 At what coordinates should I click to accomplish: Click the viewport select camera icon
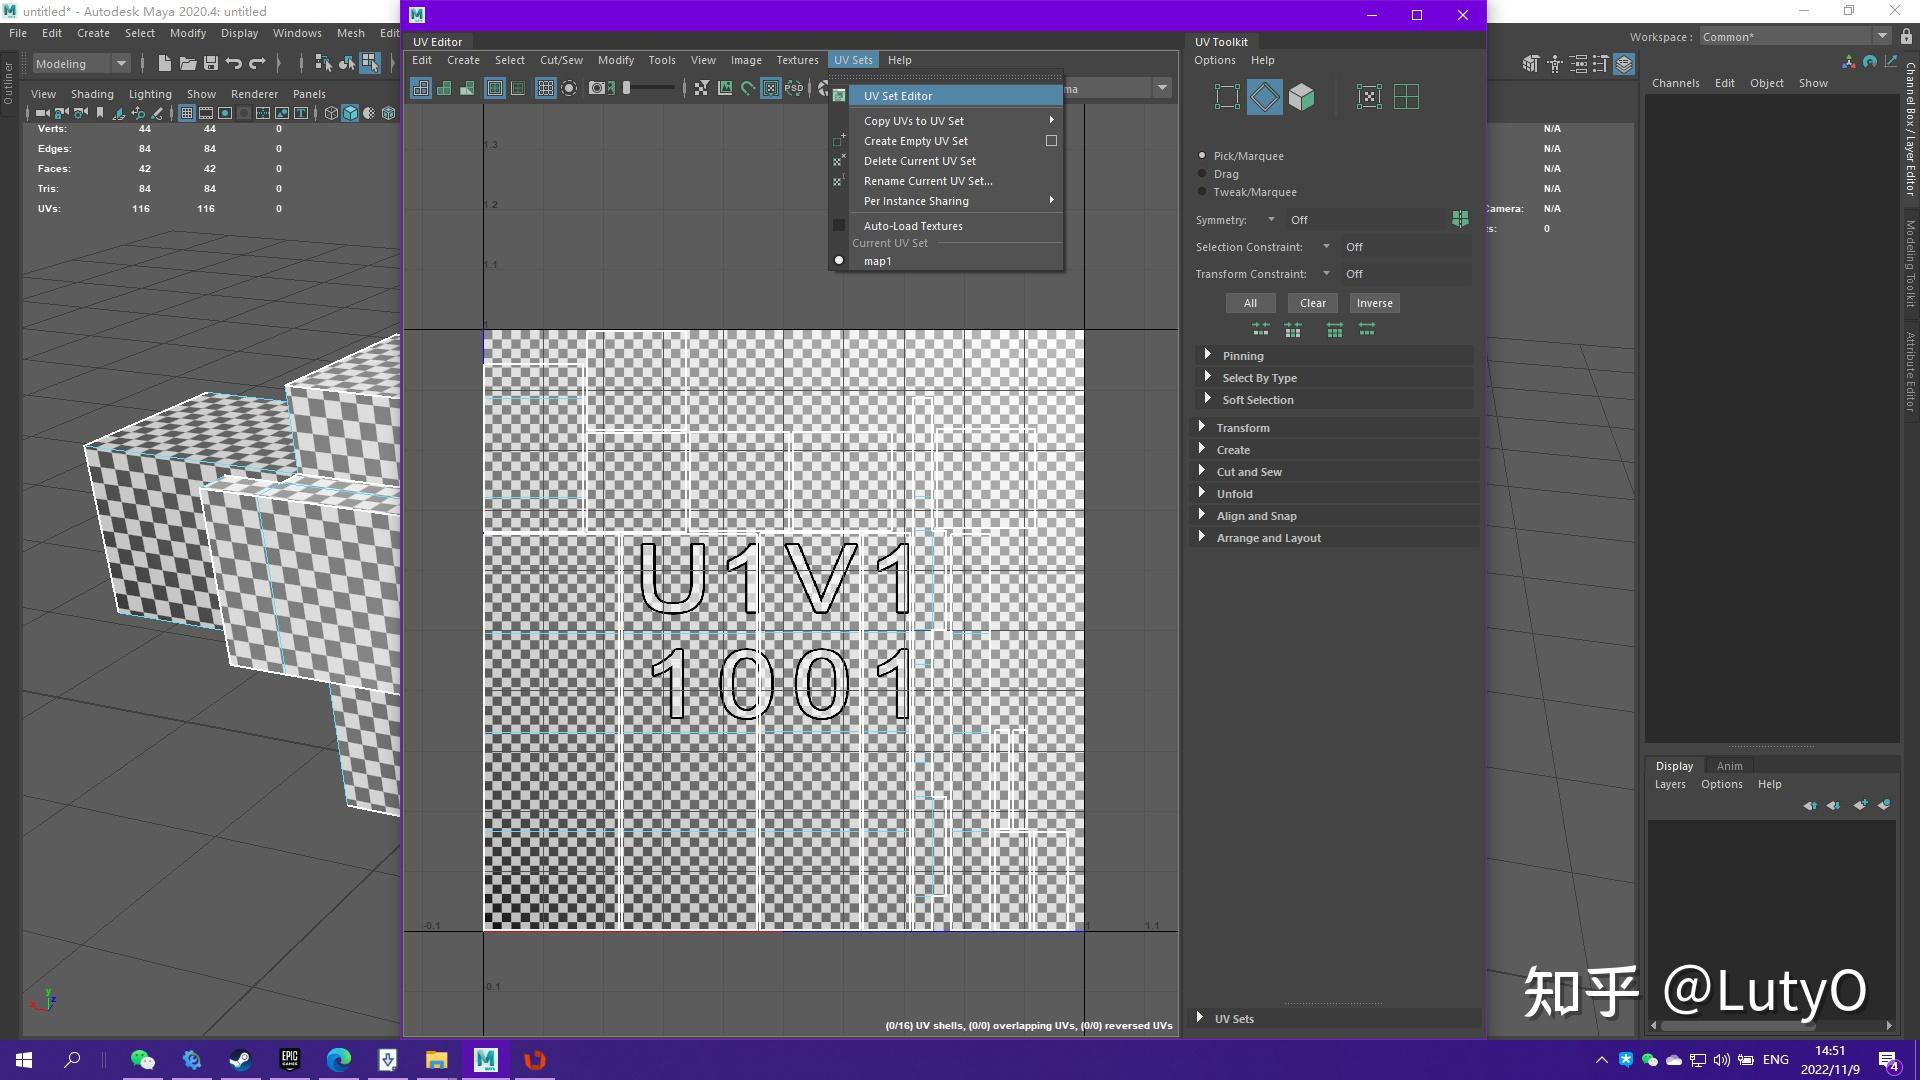42,113
